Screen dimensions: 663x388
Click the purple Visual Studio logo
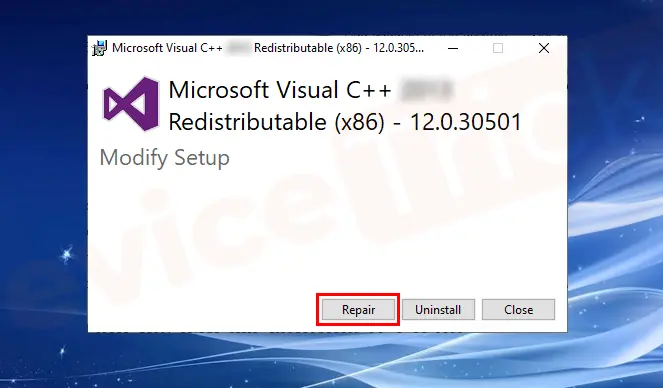tap(131, 104)
